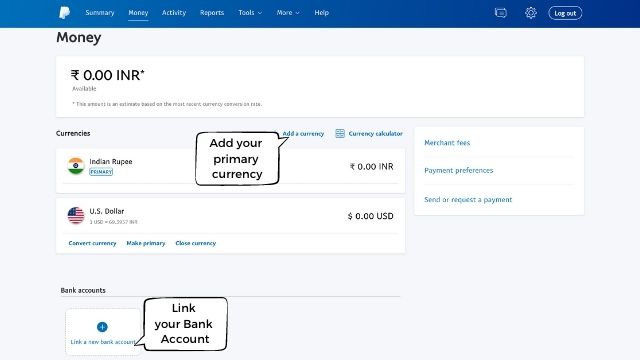Click the Log out button
640x360 pixels.
click(x=565, y=13)
